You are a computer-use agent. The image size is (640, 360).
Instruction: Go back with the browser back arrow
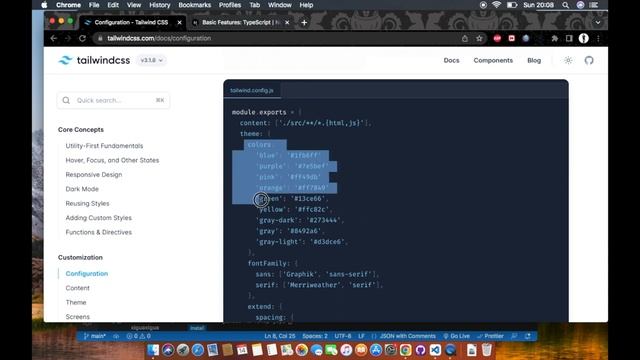point(54,38)
